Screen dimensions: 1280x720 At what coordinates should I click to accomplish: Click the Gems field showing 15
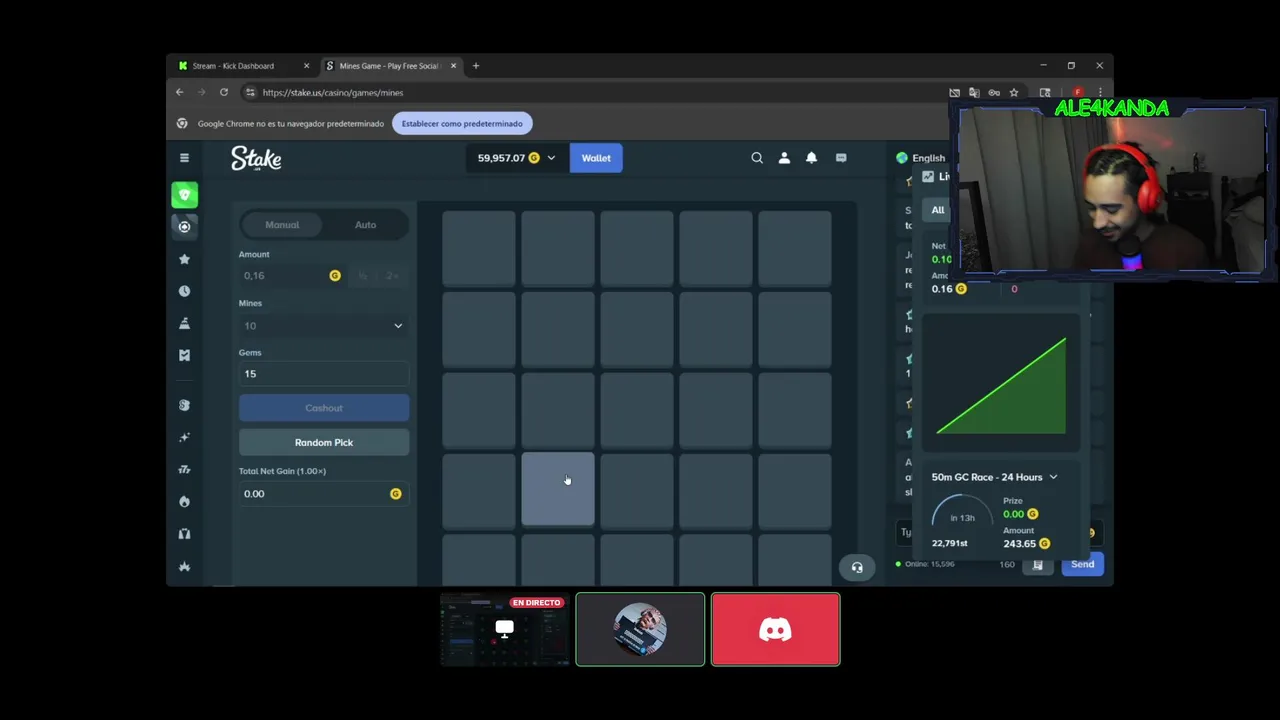(323, 374)
